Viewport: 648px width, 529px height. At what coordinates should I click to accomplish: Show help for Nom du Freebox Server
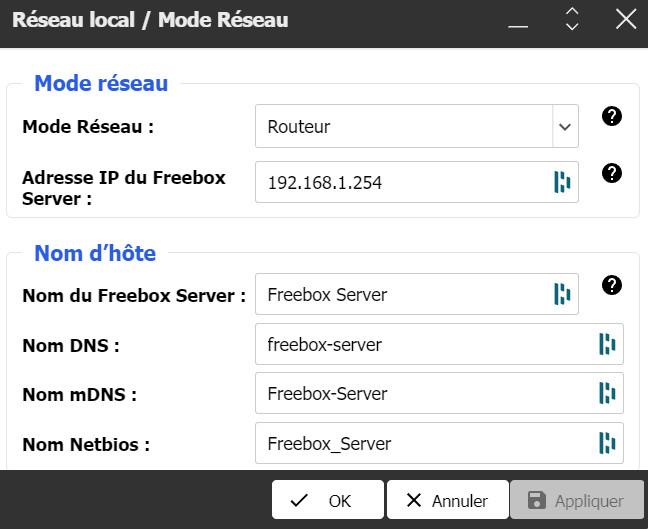tap(612, 285)
